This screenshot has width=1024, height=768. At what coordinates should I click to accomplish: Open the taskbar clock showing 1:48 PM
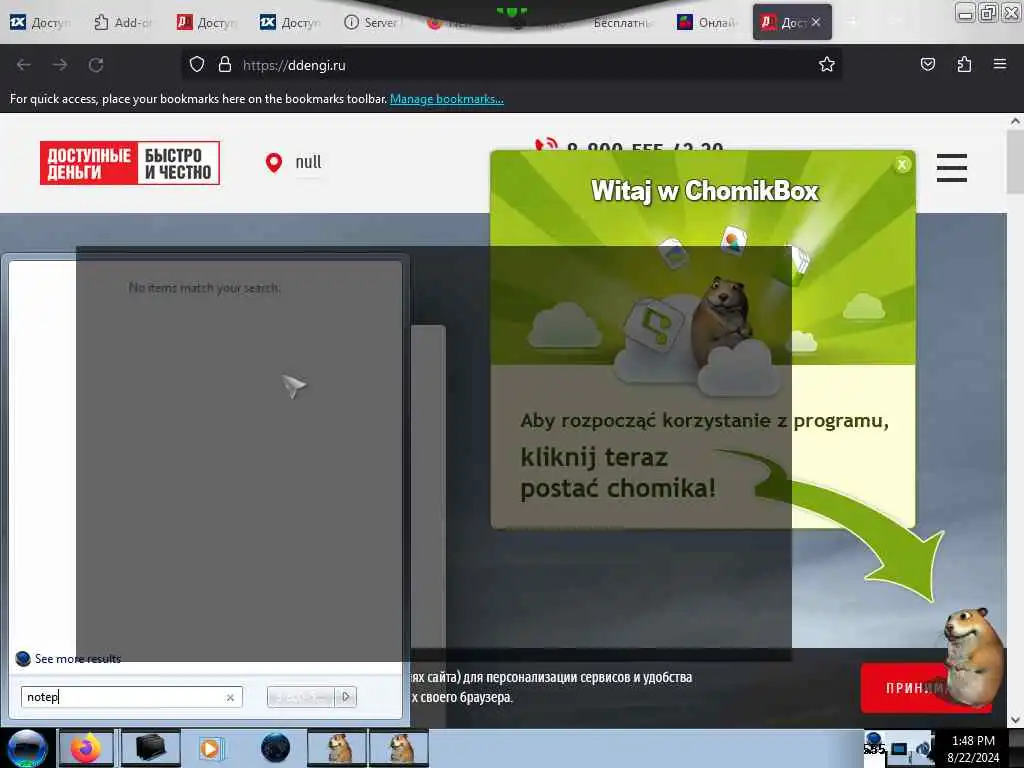coord(973,748)
